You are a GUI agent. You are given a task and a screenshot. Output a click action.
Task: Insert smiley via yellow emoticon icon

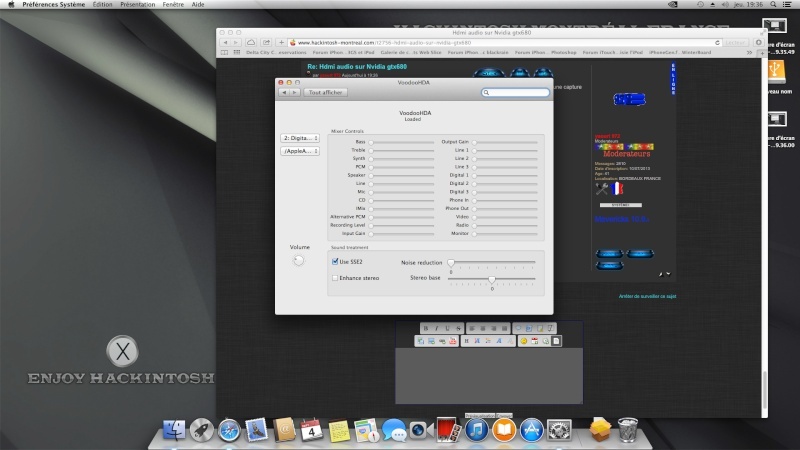pos(523,341)
